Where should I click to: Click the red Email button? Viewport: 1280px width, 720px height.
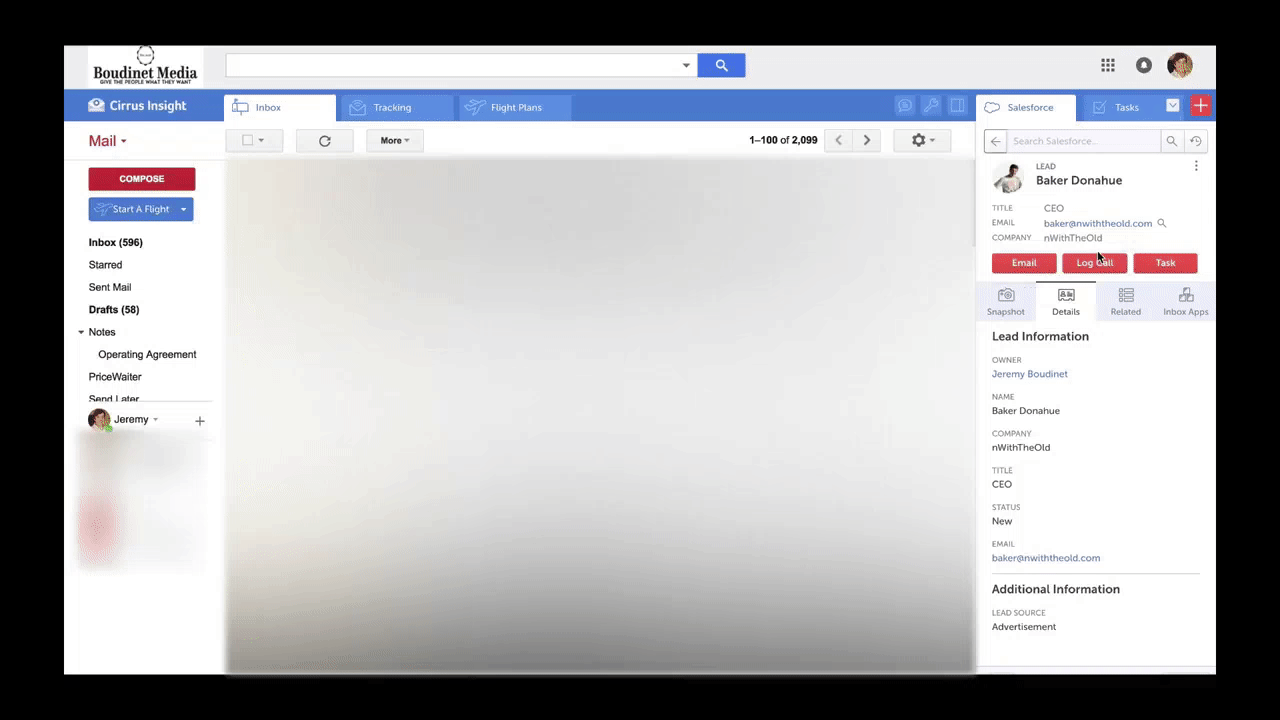(1024, 263)
